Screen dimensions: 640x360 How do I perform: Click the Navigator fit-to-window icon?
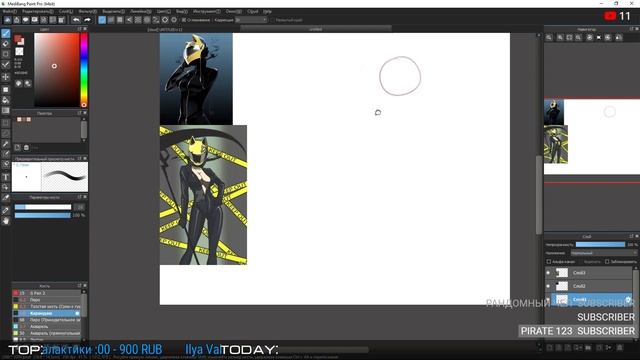click(569, 38)
